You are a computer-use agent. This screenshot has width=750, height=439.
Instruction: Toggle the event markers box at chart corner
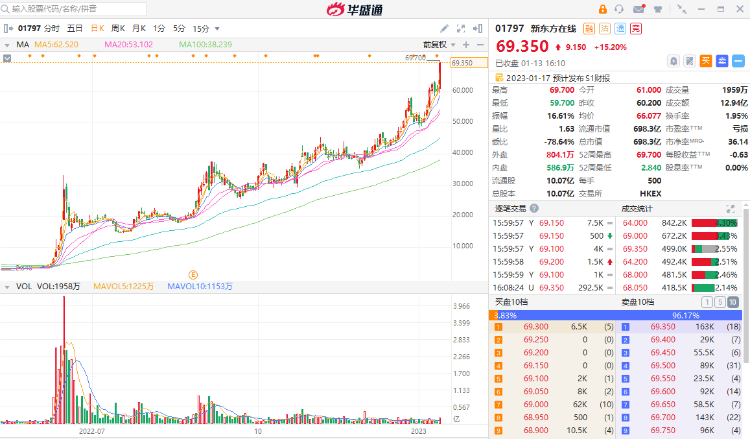click(7, 58)
